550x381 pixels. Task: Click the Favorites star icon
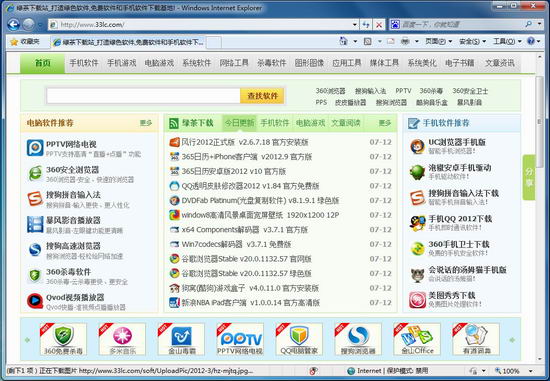[x=14, y=42]
